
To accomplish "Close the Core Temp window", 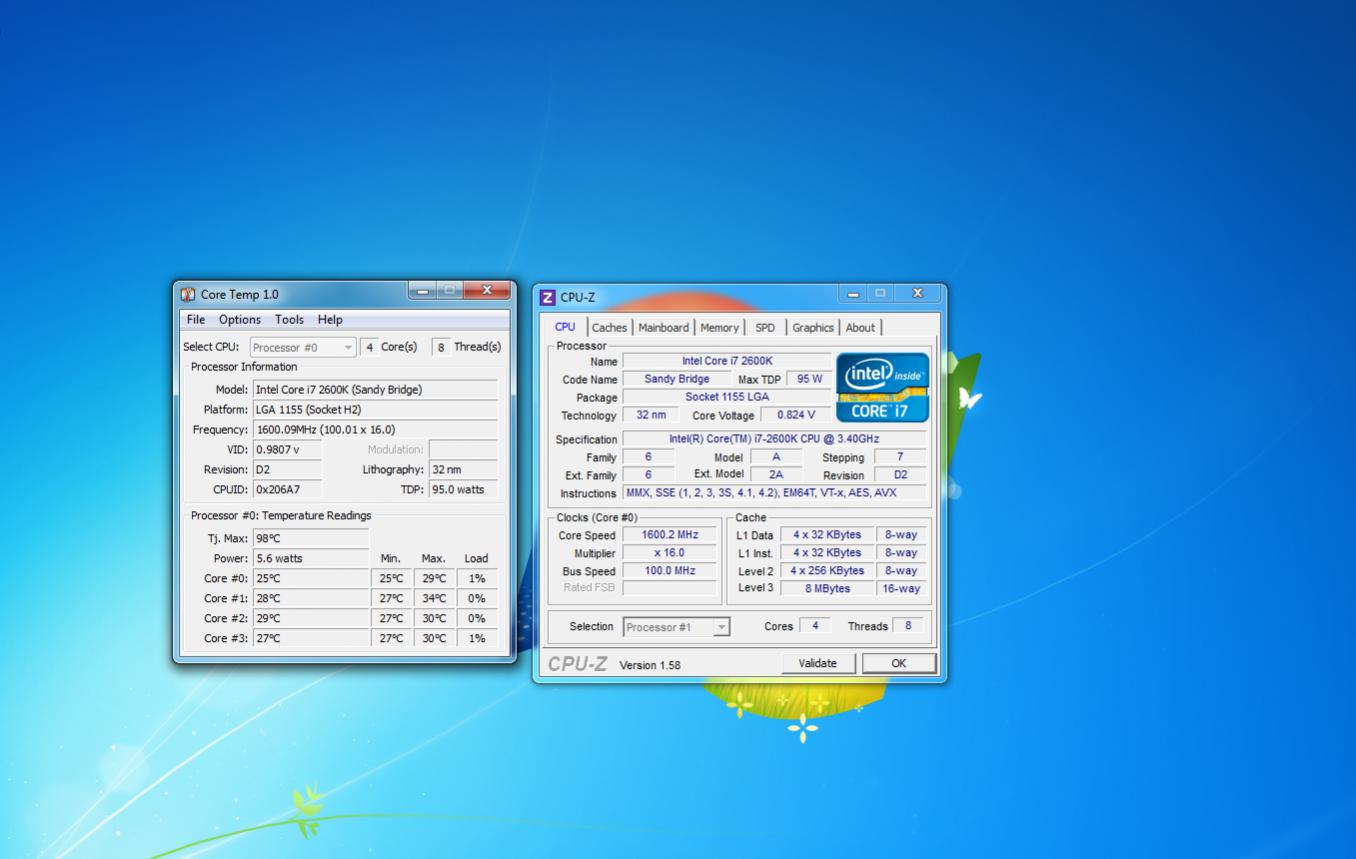I will click(x=487, y=291).
